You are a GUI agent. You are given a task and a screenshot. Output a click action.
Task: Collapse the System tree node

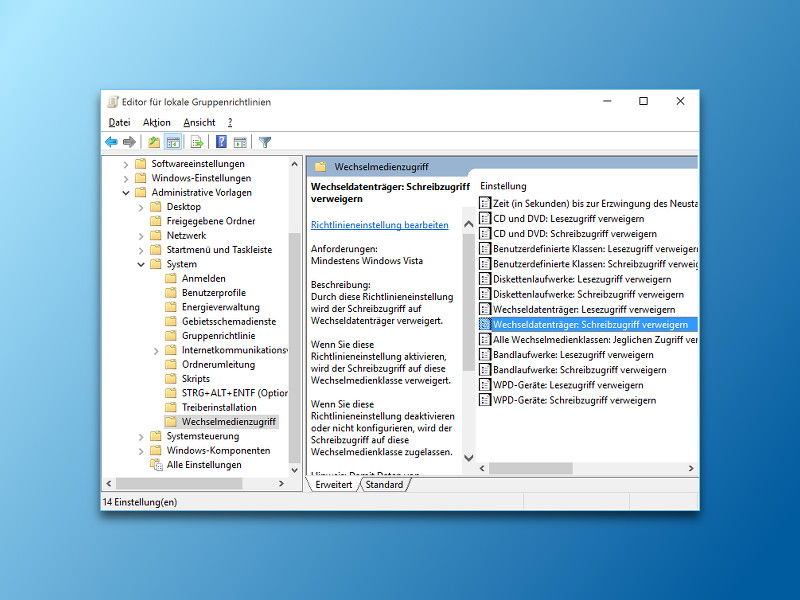click(x=141, y=264)
